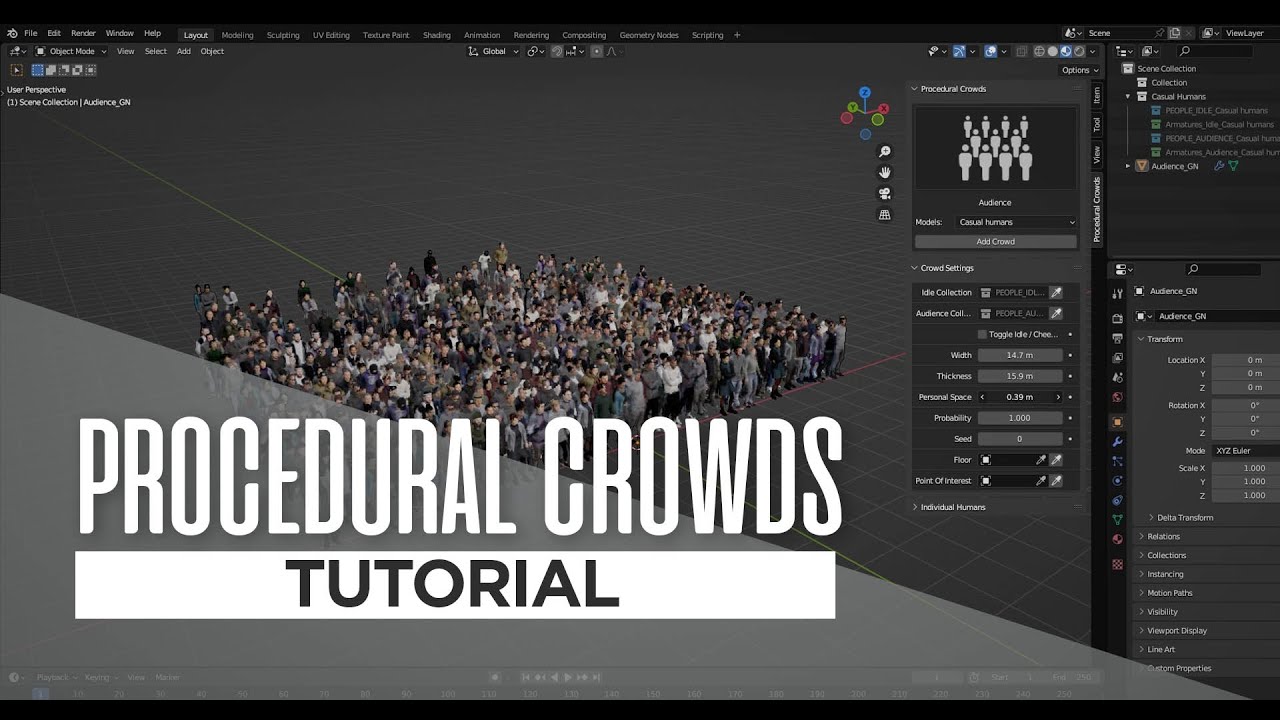
Task: Toggle viewport overlays display button
Action: (x=989, y=51)
